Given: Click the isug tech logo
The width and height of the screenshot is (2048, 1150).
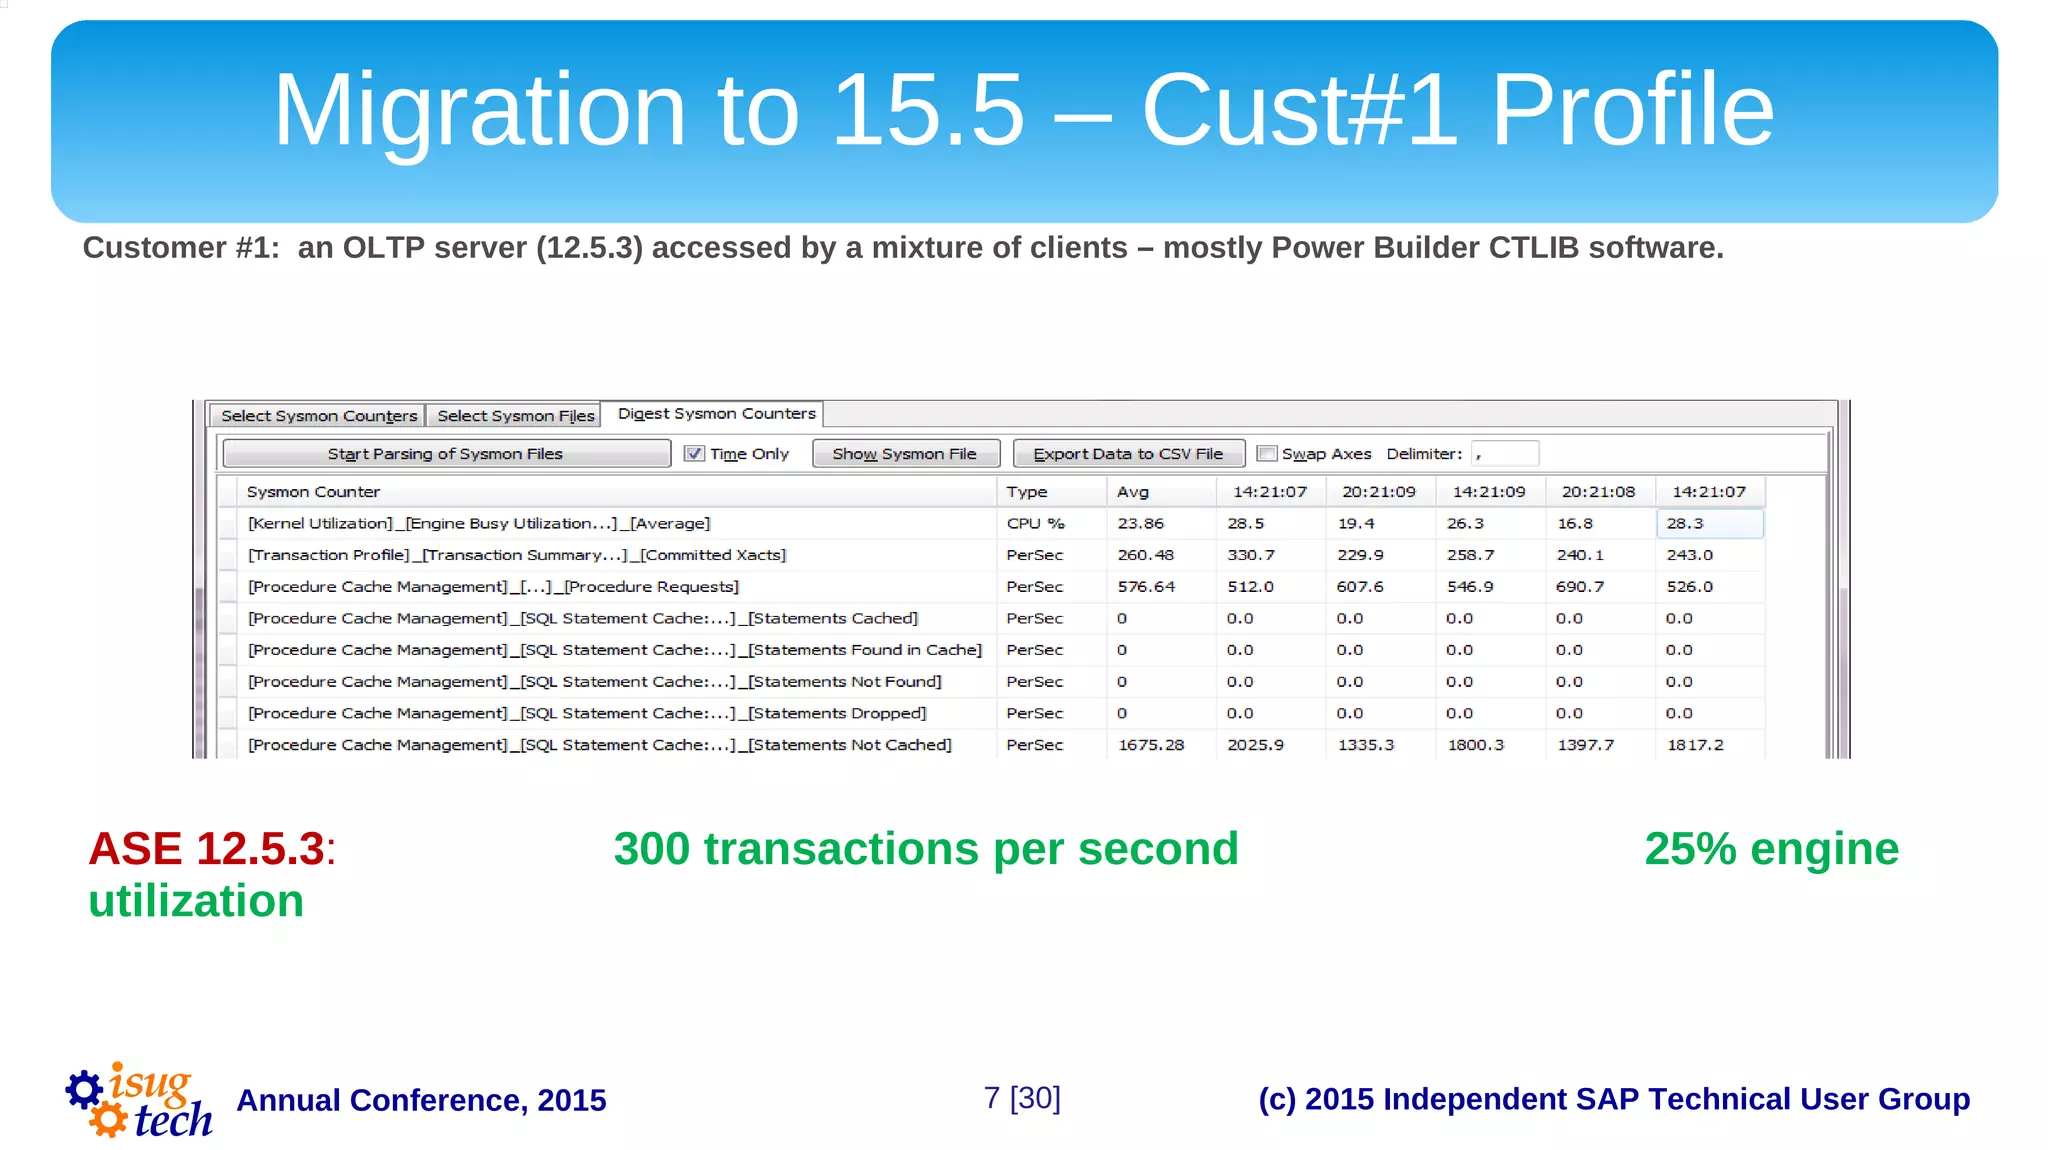Looking at the screenshot, I should [x=139, y=1100].
